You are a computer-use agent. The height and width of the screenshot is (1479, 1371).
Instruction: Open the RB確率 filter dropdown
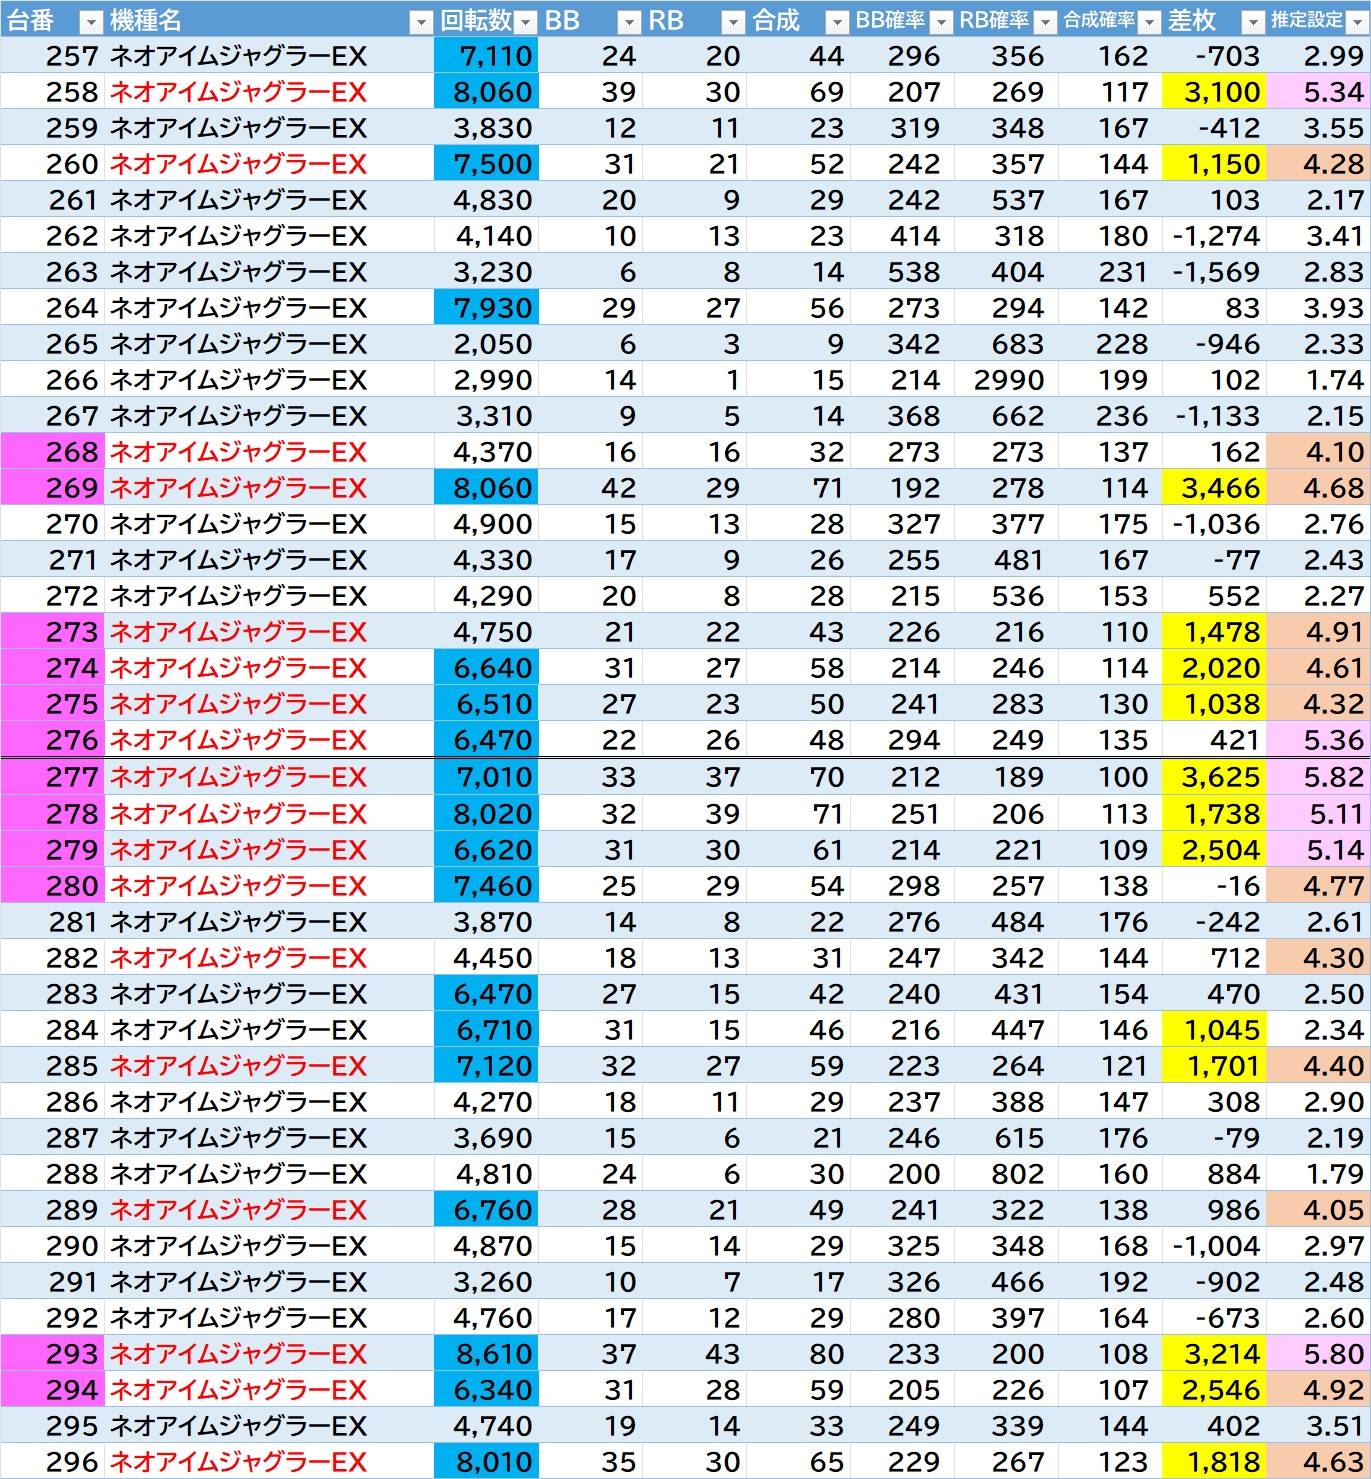click(1045, 22)
